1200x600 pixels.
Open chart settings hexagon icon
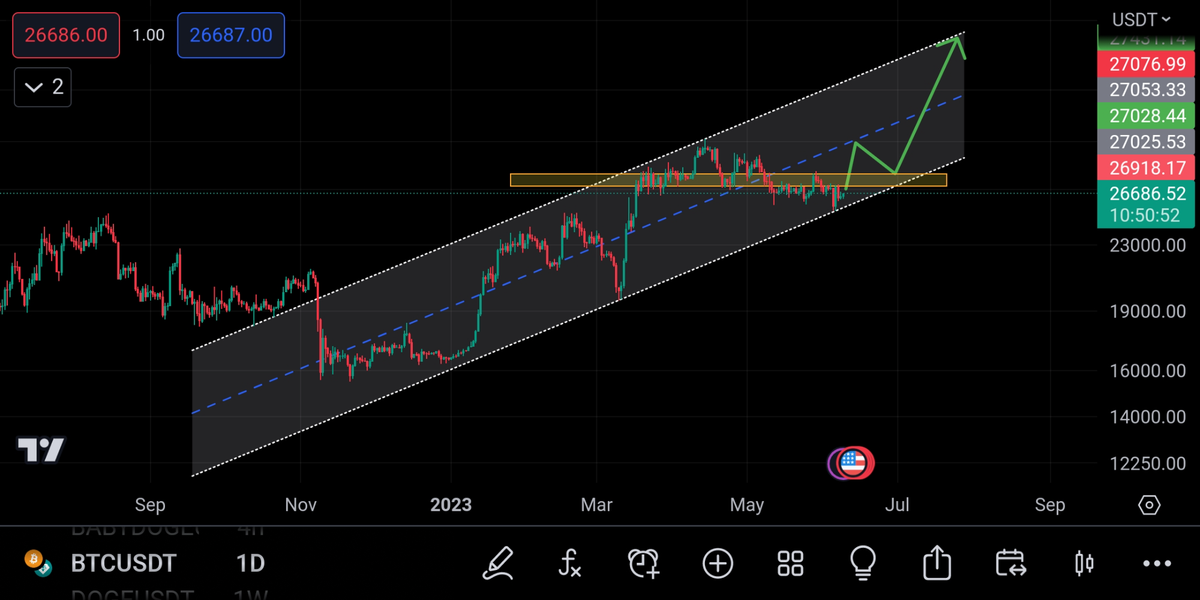click(1149, 504)
